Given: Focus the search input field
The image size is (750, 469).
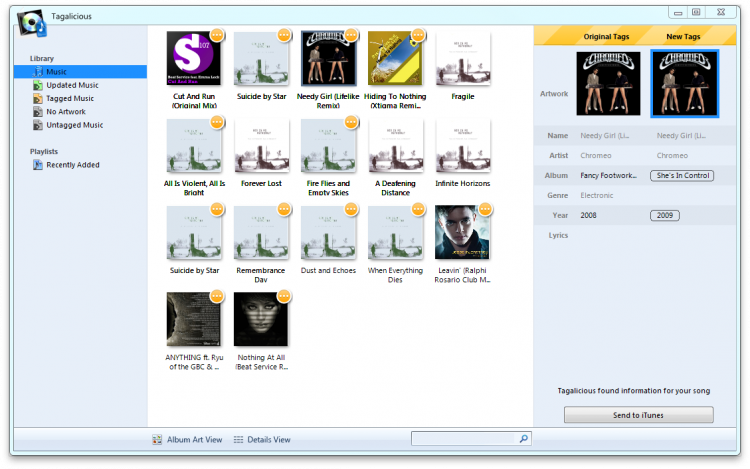Looking at the screenshot, I should click(x=465, y=438).
